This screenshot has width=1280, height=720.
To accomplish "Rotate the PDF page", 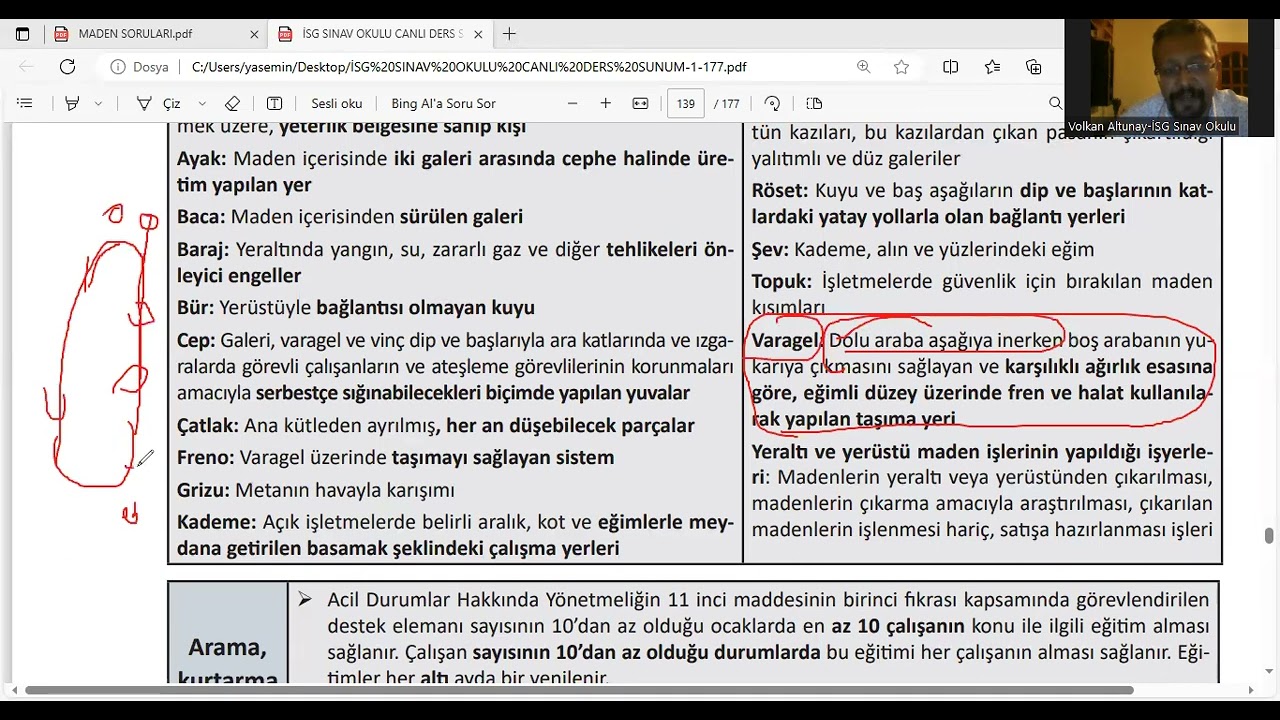I will 772,103.
